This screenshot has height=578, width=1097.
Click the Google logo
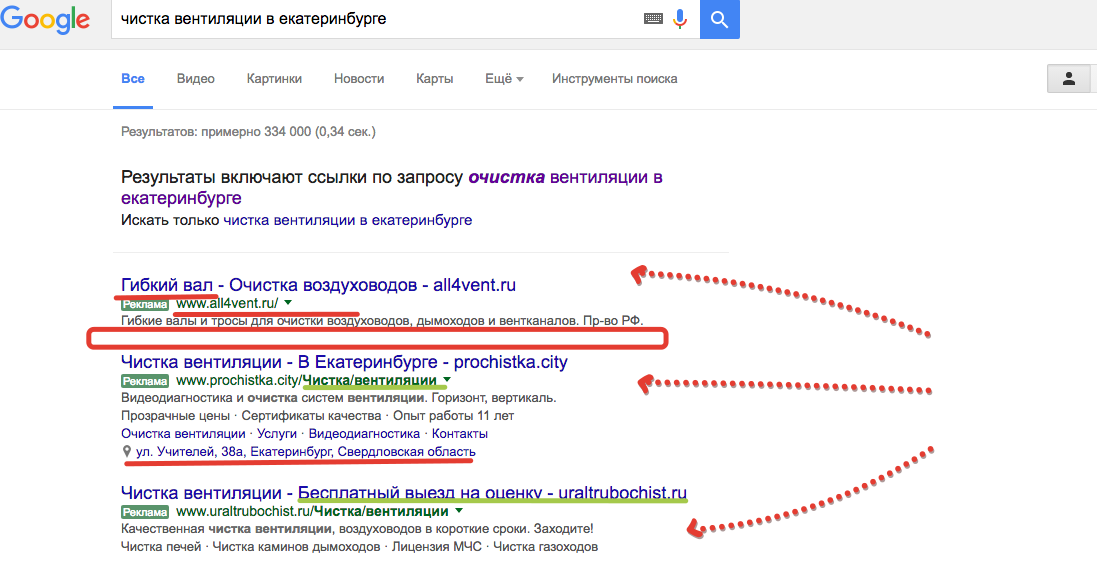coord(45,19)
